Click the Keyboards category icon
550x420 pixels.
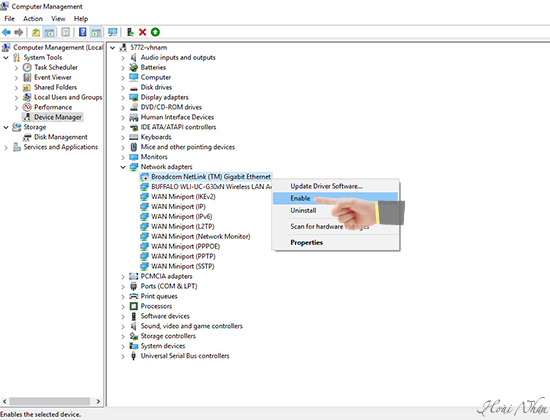[133, 137]
